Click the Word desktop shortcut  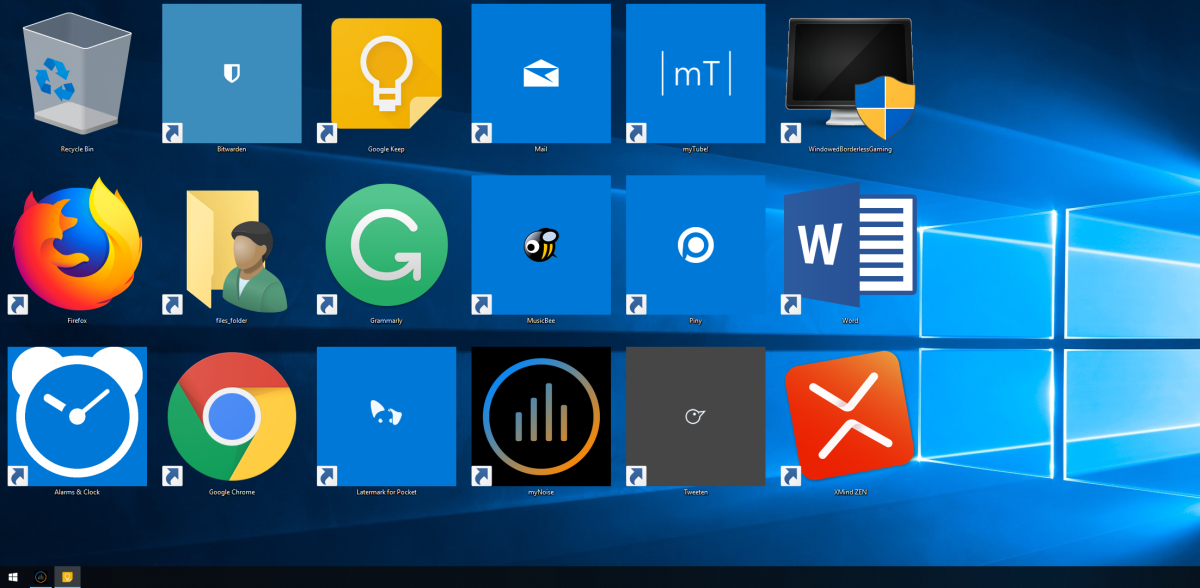(x=850, y=245)
